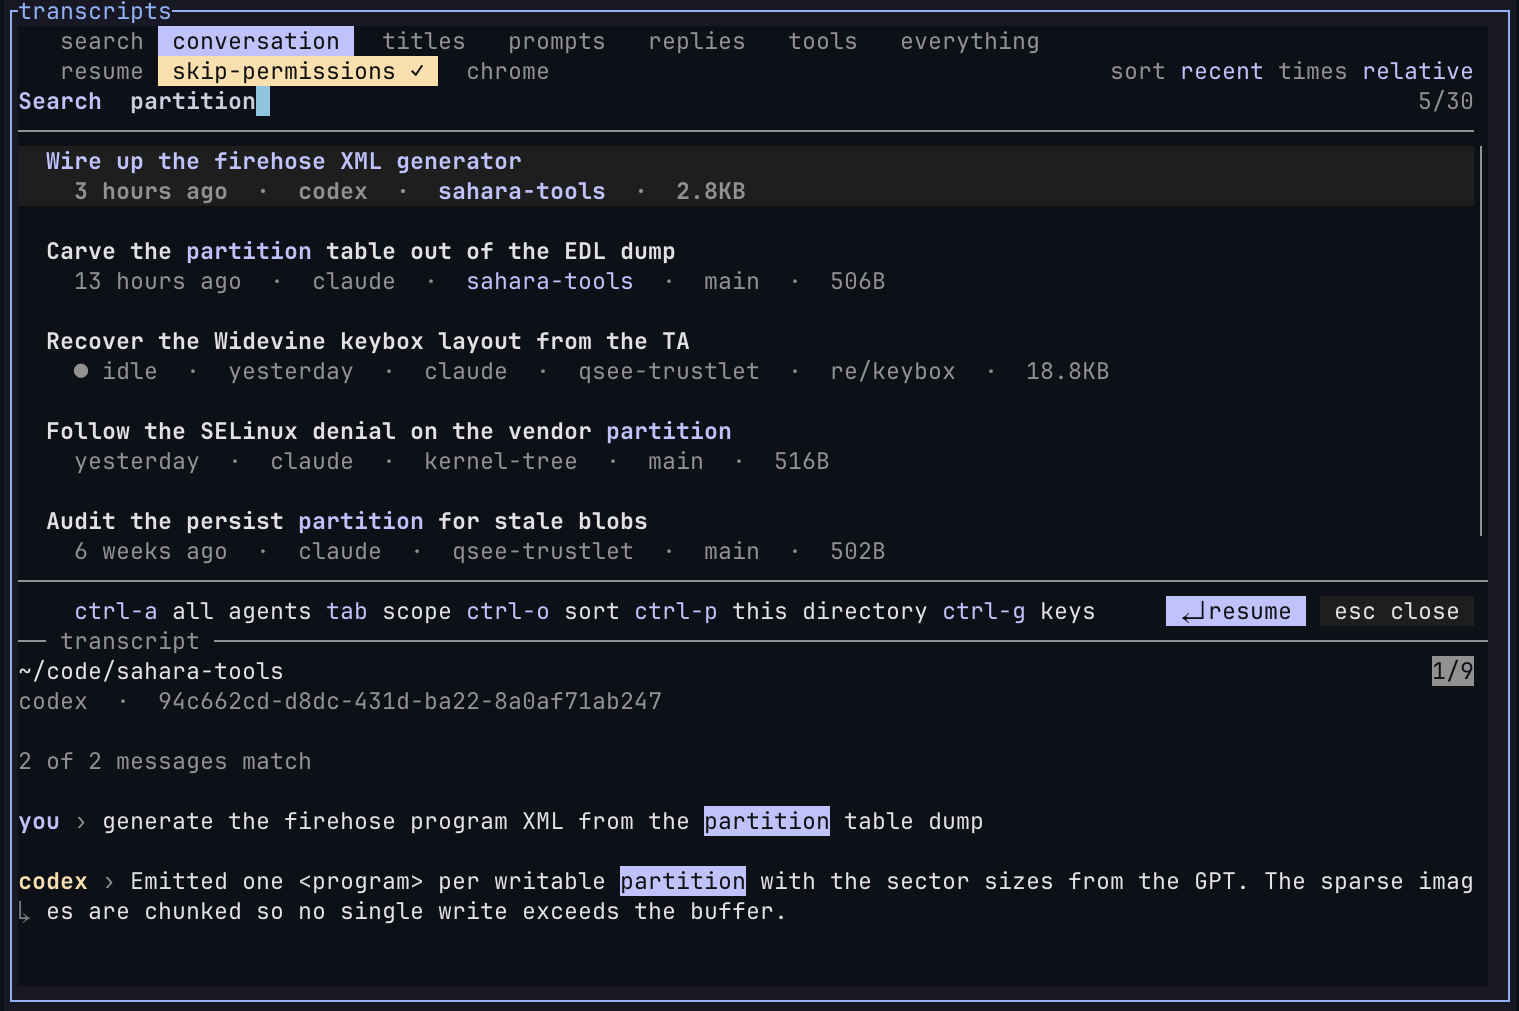1519x1011 pixels.
Task: Click the re/keybox branch label
Action: point(893,371)
